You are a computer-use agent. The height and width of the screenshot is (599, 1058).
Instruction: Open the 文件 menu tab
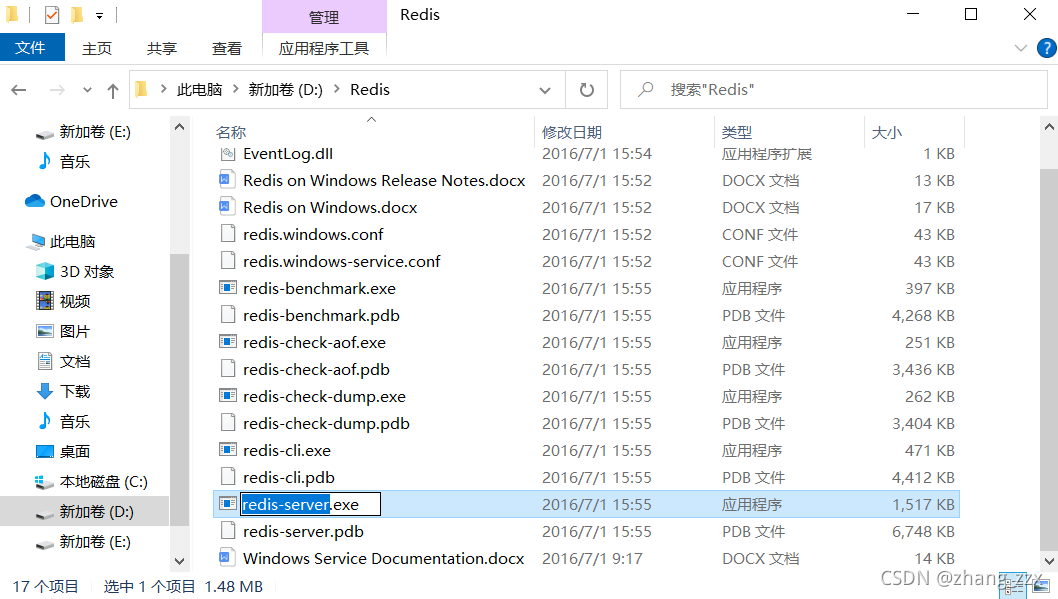(31, 48)
